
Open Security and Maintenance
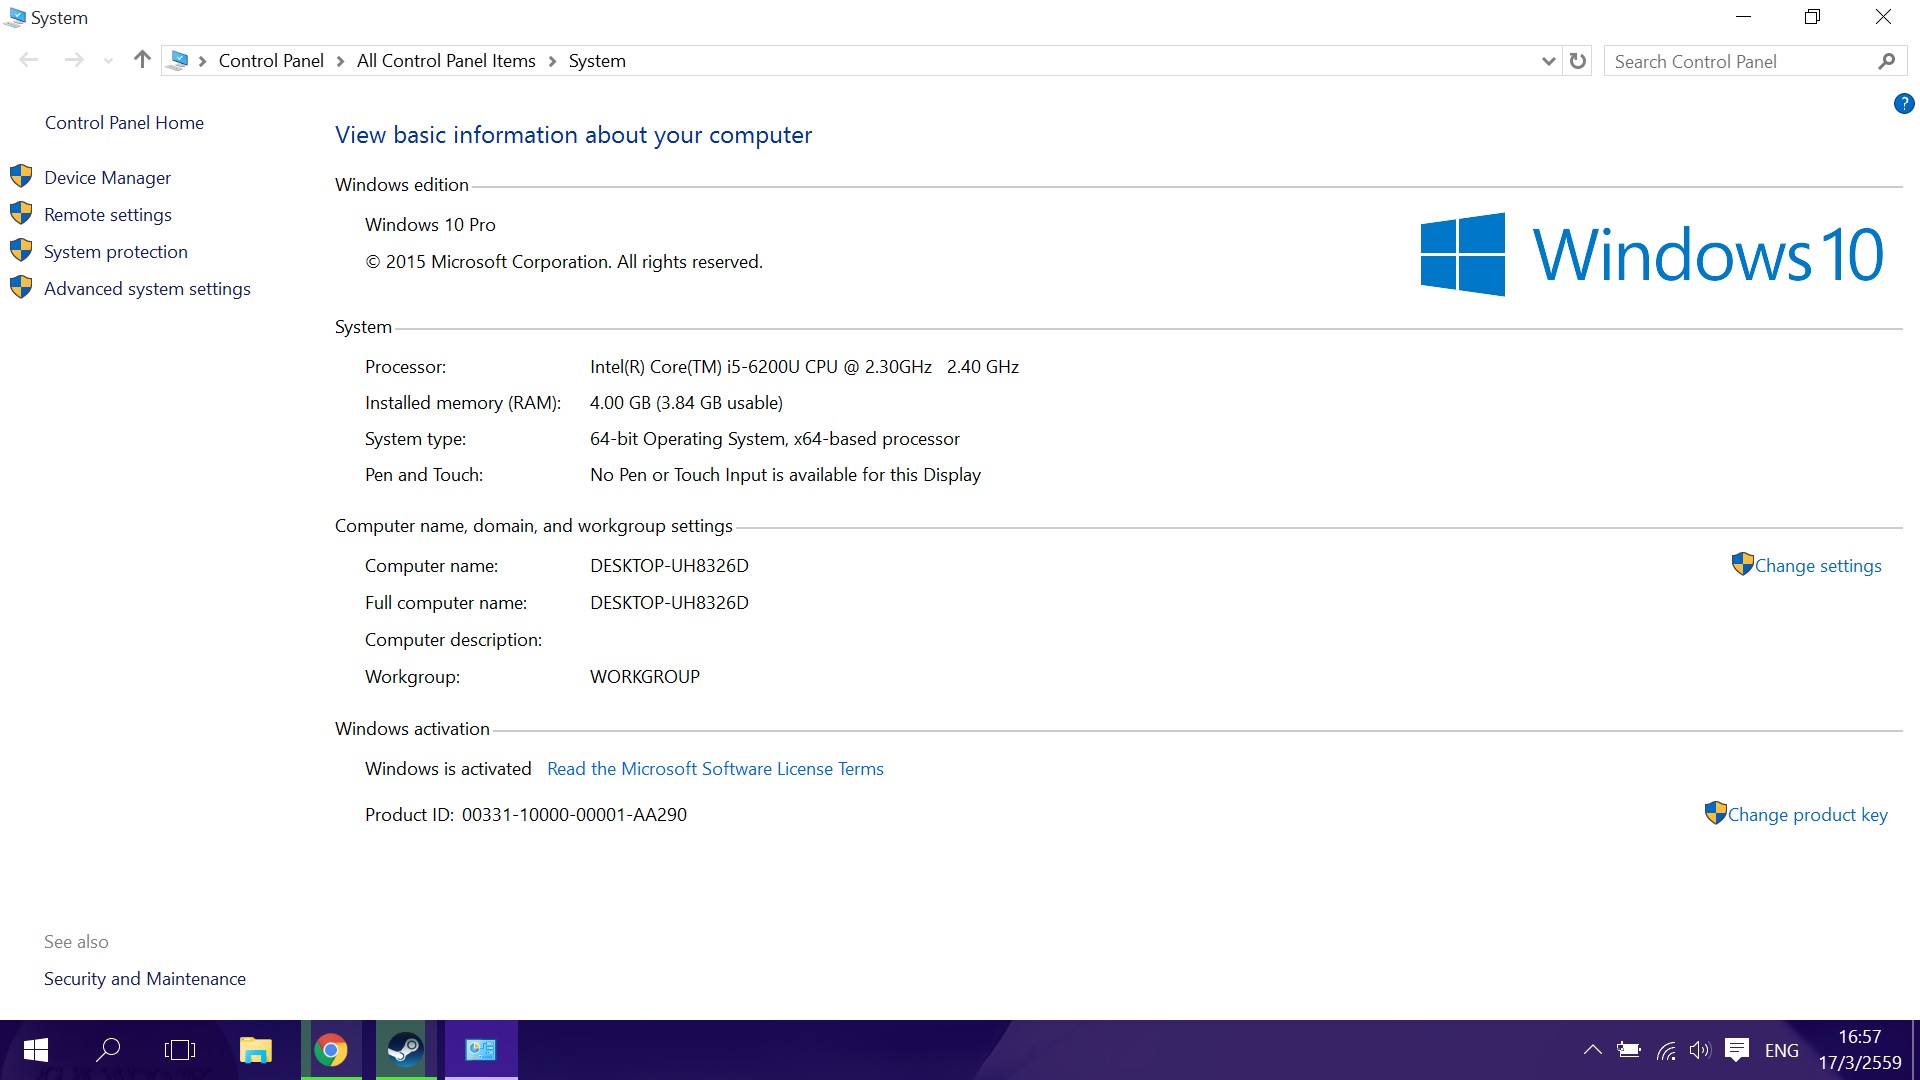[x=145, y=979]
